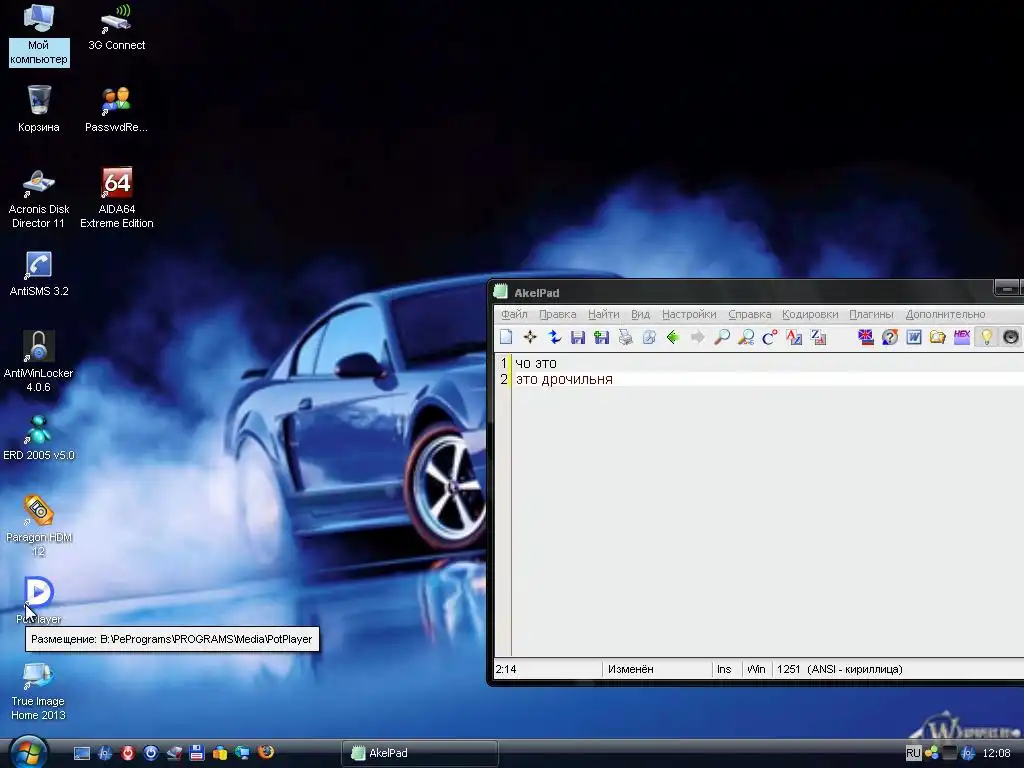Sort lines descending with Z-A icon

(x=818, y=337)
